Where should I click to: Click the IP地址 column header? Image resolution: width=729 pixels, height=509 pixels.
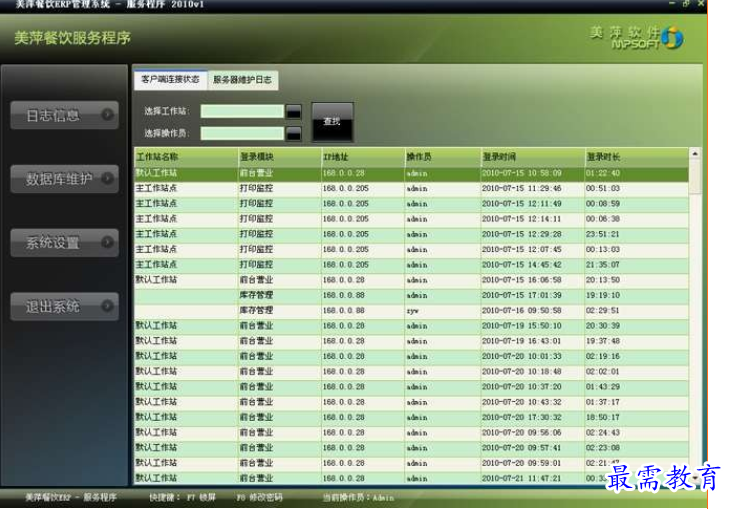pyautogui.click(x=363, y=157)
